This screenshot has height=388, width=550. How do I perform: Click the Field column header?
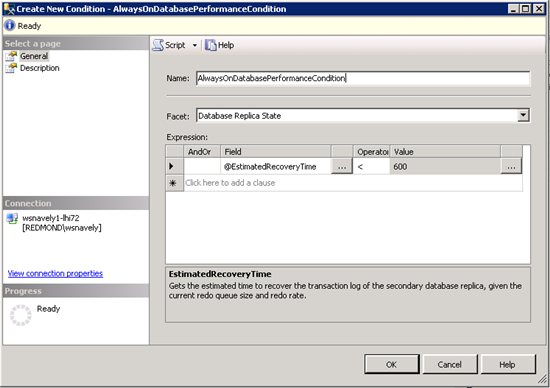[275, 152]
